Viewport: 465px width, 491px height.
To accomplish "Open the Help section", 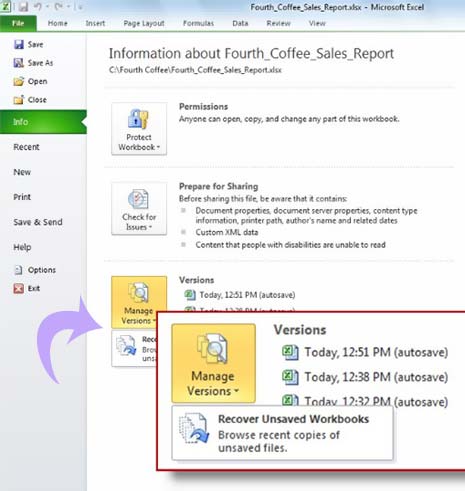I will [x=22, y=247].
